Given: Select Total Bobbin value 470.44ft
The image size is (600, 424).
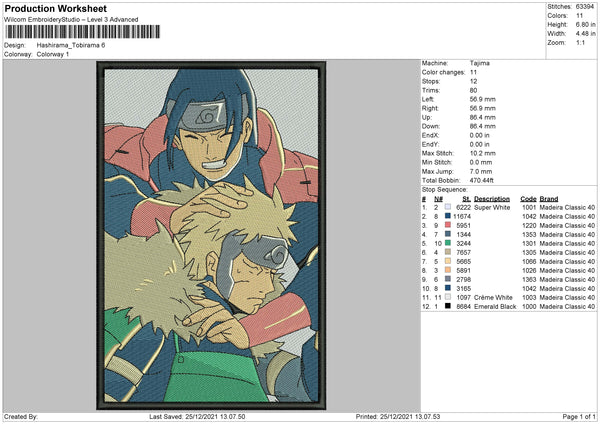Looking at the screenshot, I should (482, 180).
